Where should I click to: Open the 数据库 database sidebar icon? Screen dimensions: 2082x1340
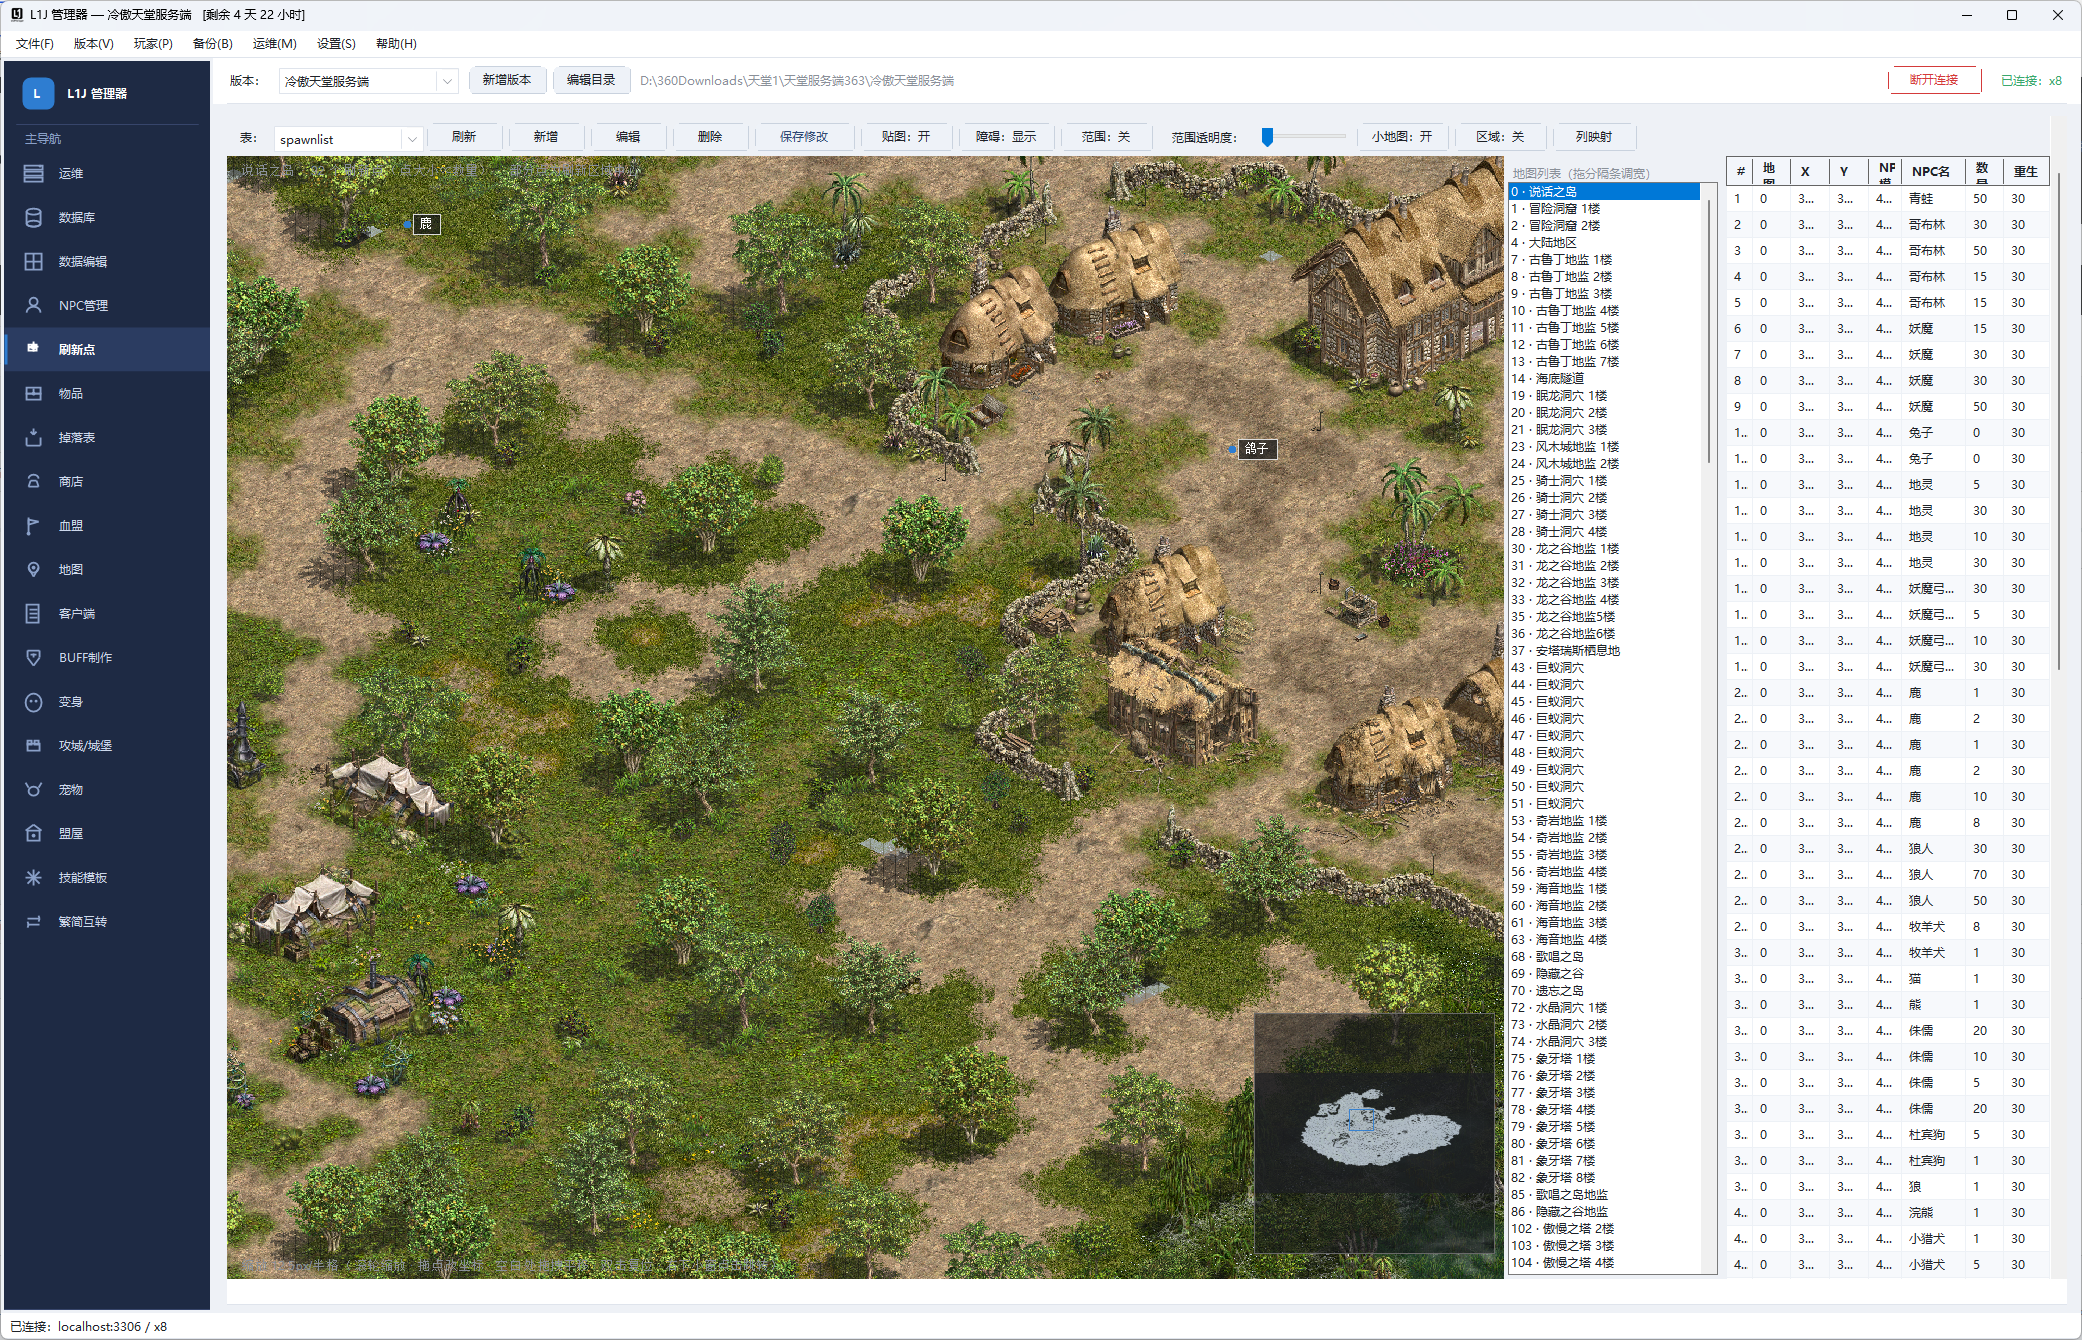point(33,217)
